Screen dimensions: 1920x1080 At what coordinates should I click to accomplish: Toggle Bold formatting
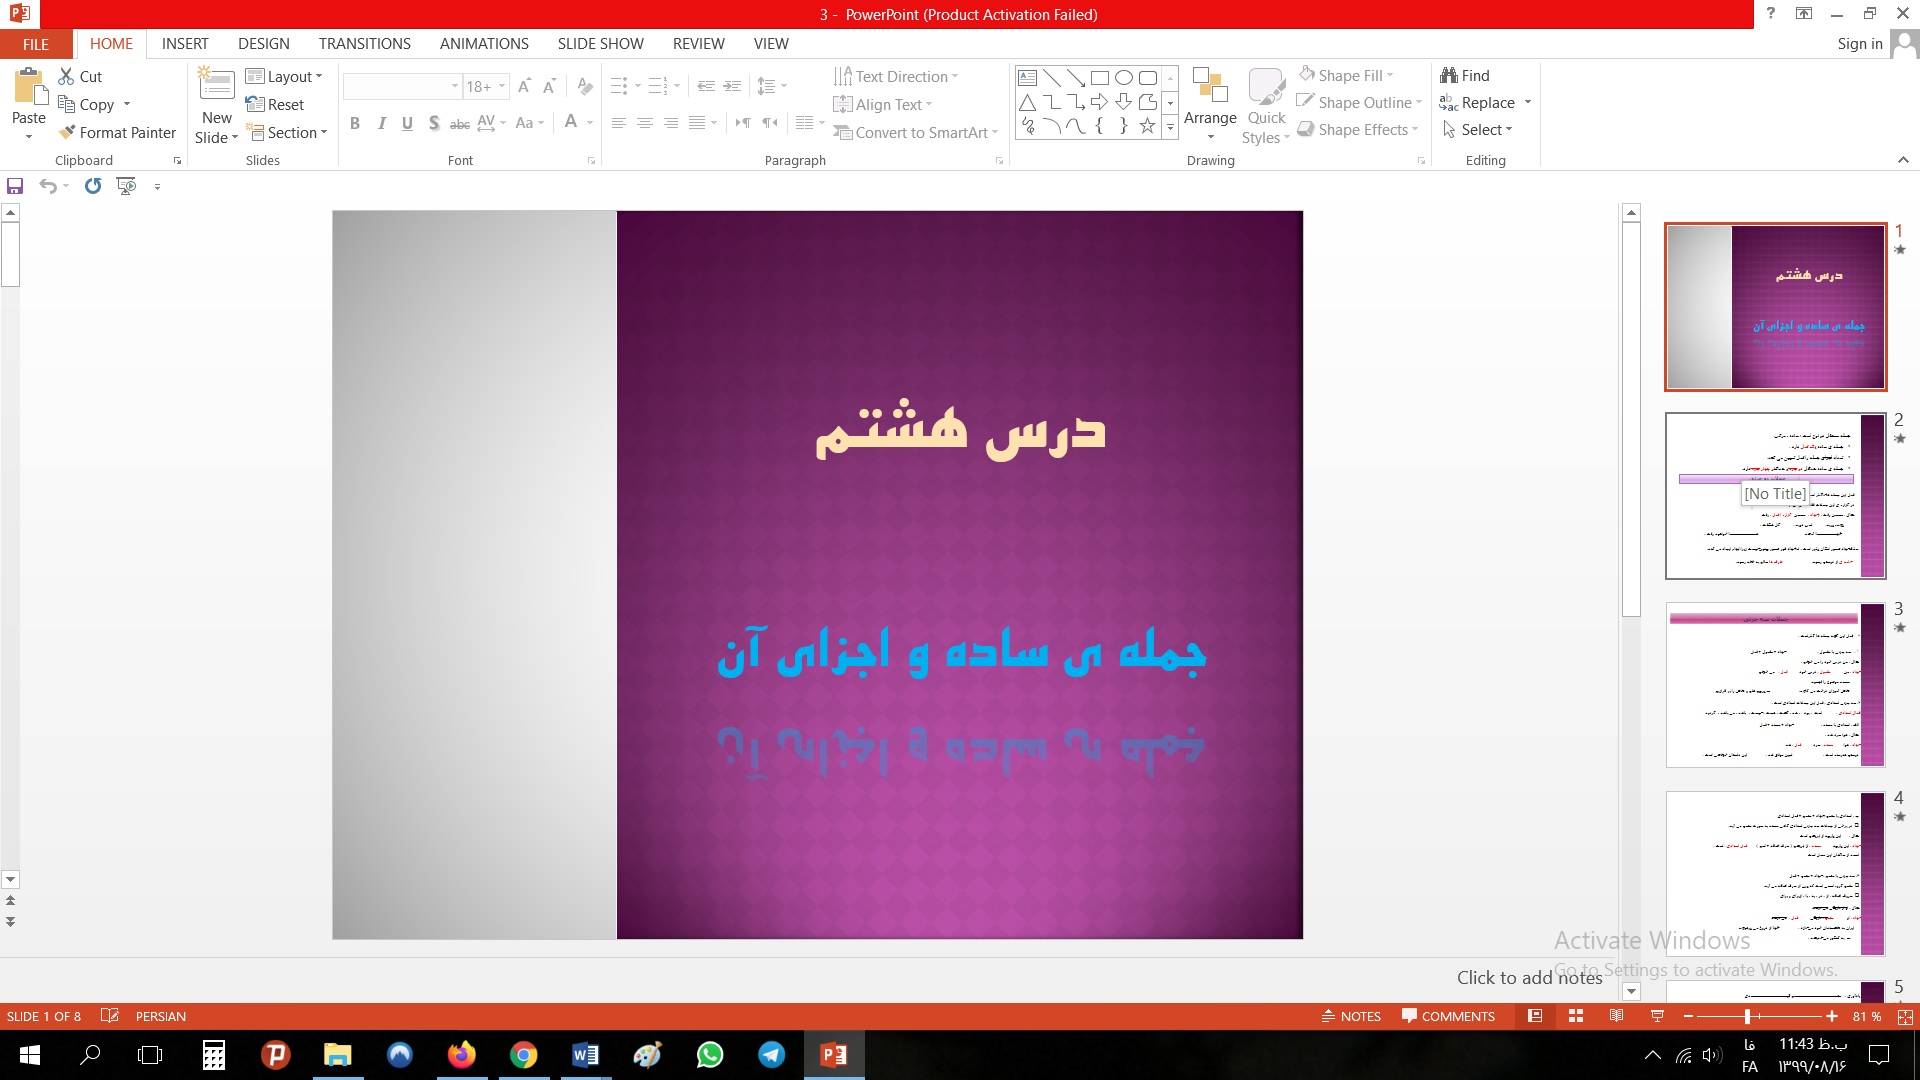click(355, 123)
